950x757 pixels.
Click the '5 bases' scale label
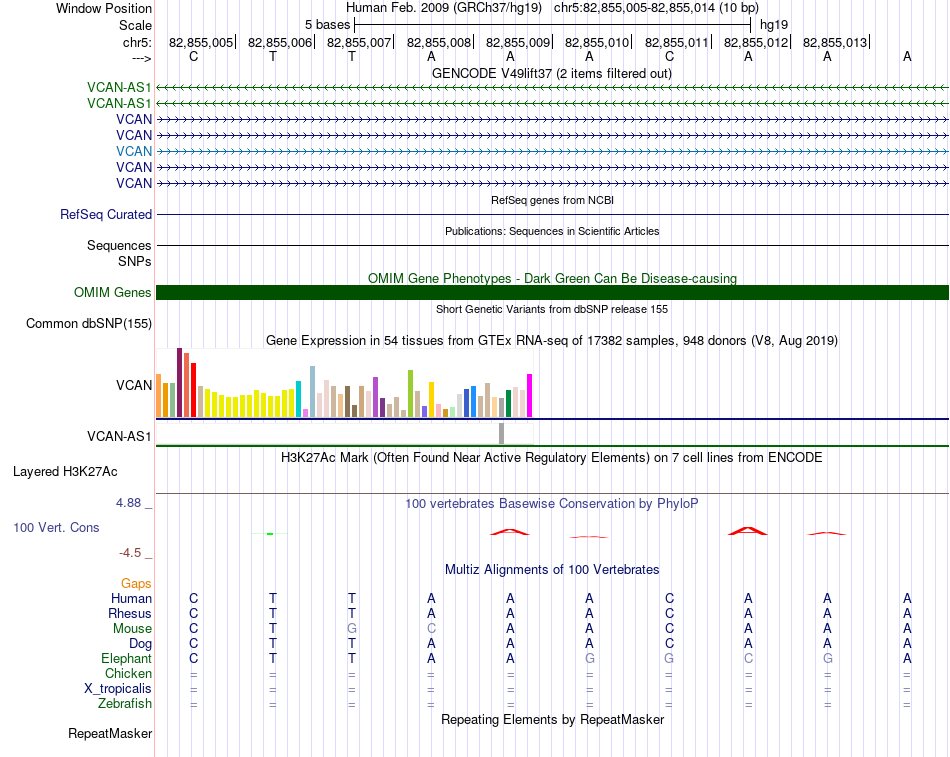tap(327, 25)
